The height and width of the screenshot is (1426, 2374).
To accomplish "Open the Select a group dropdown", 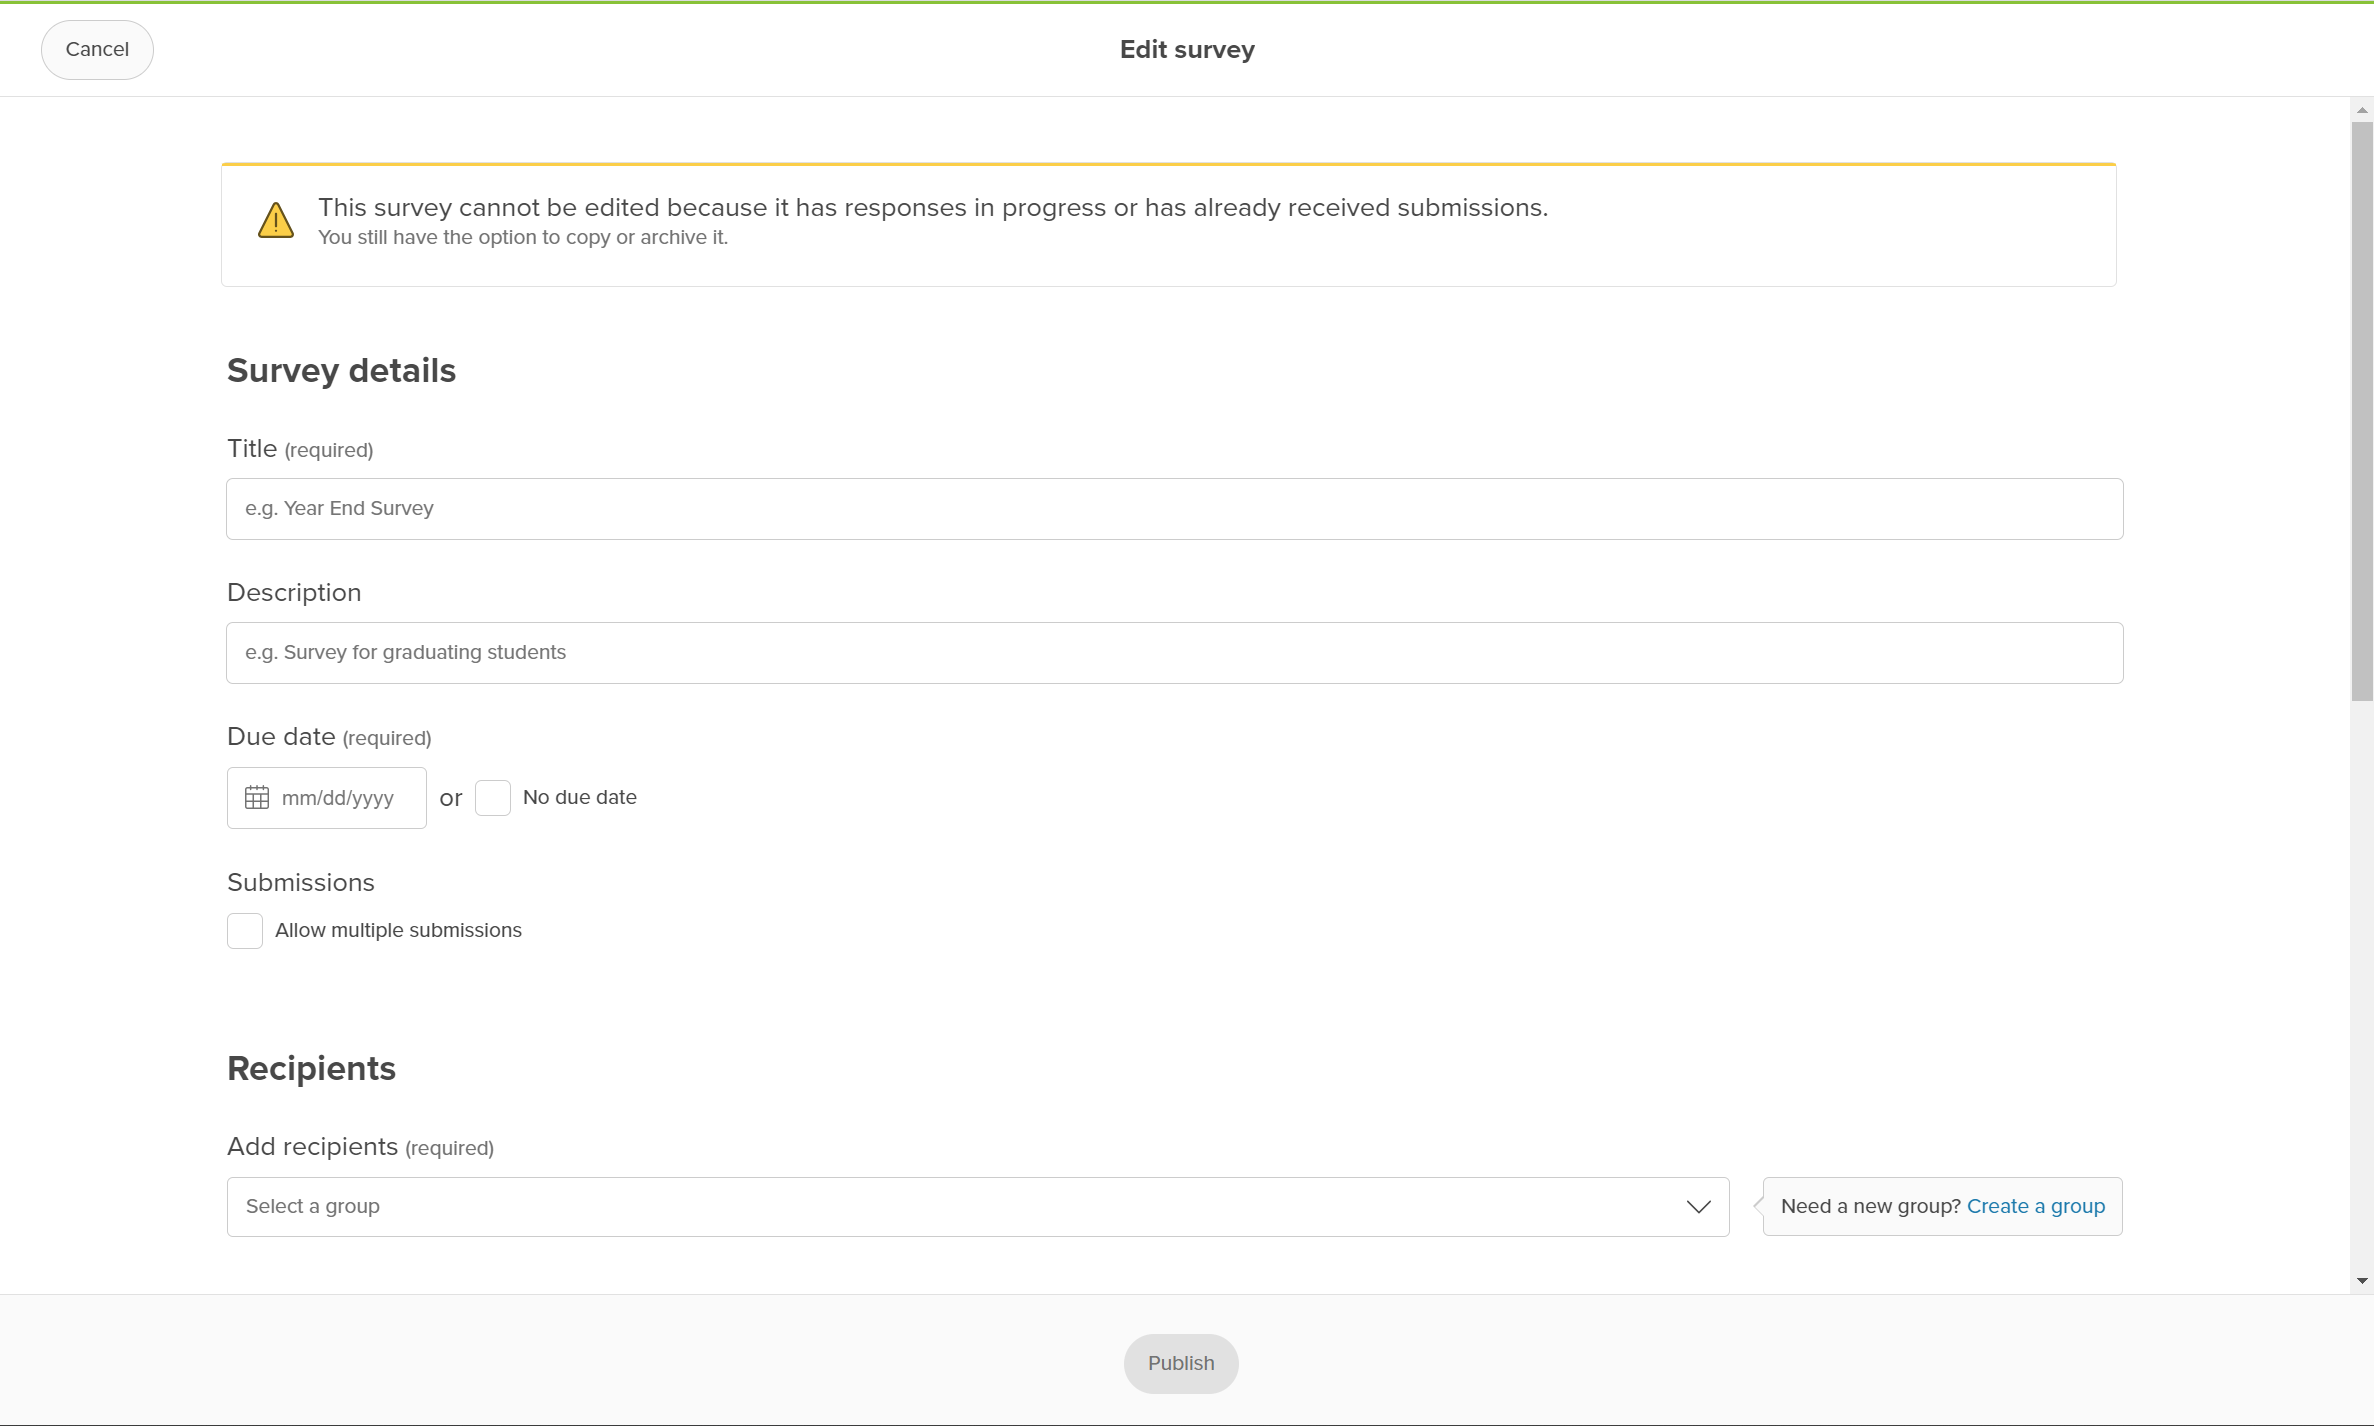I will point(960,1206).
